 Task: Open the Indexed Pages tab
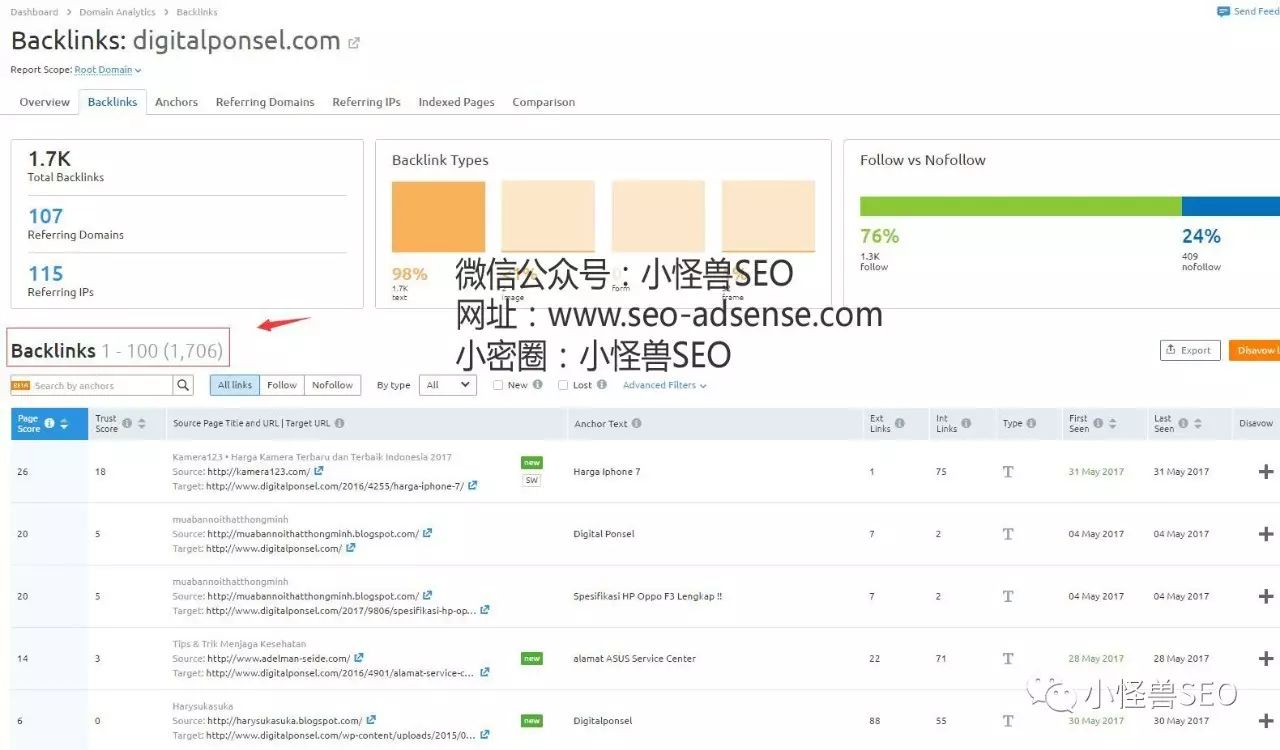(x=456, y=102)
